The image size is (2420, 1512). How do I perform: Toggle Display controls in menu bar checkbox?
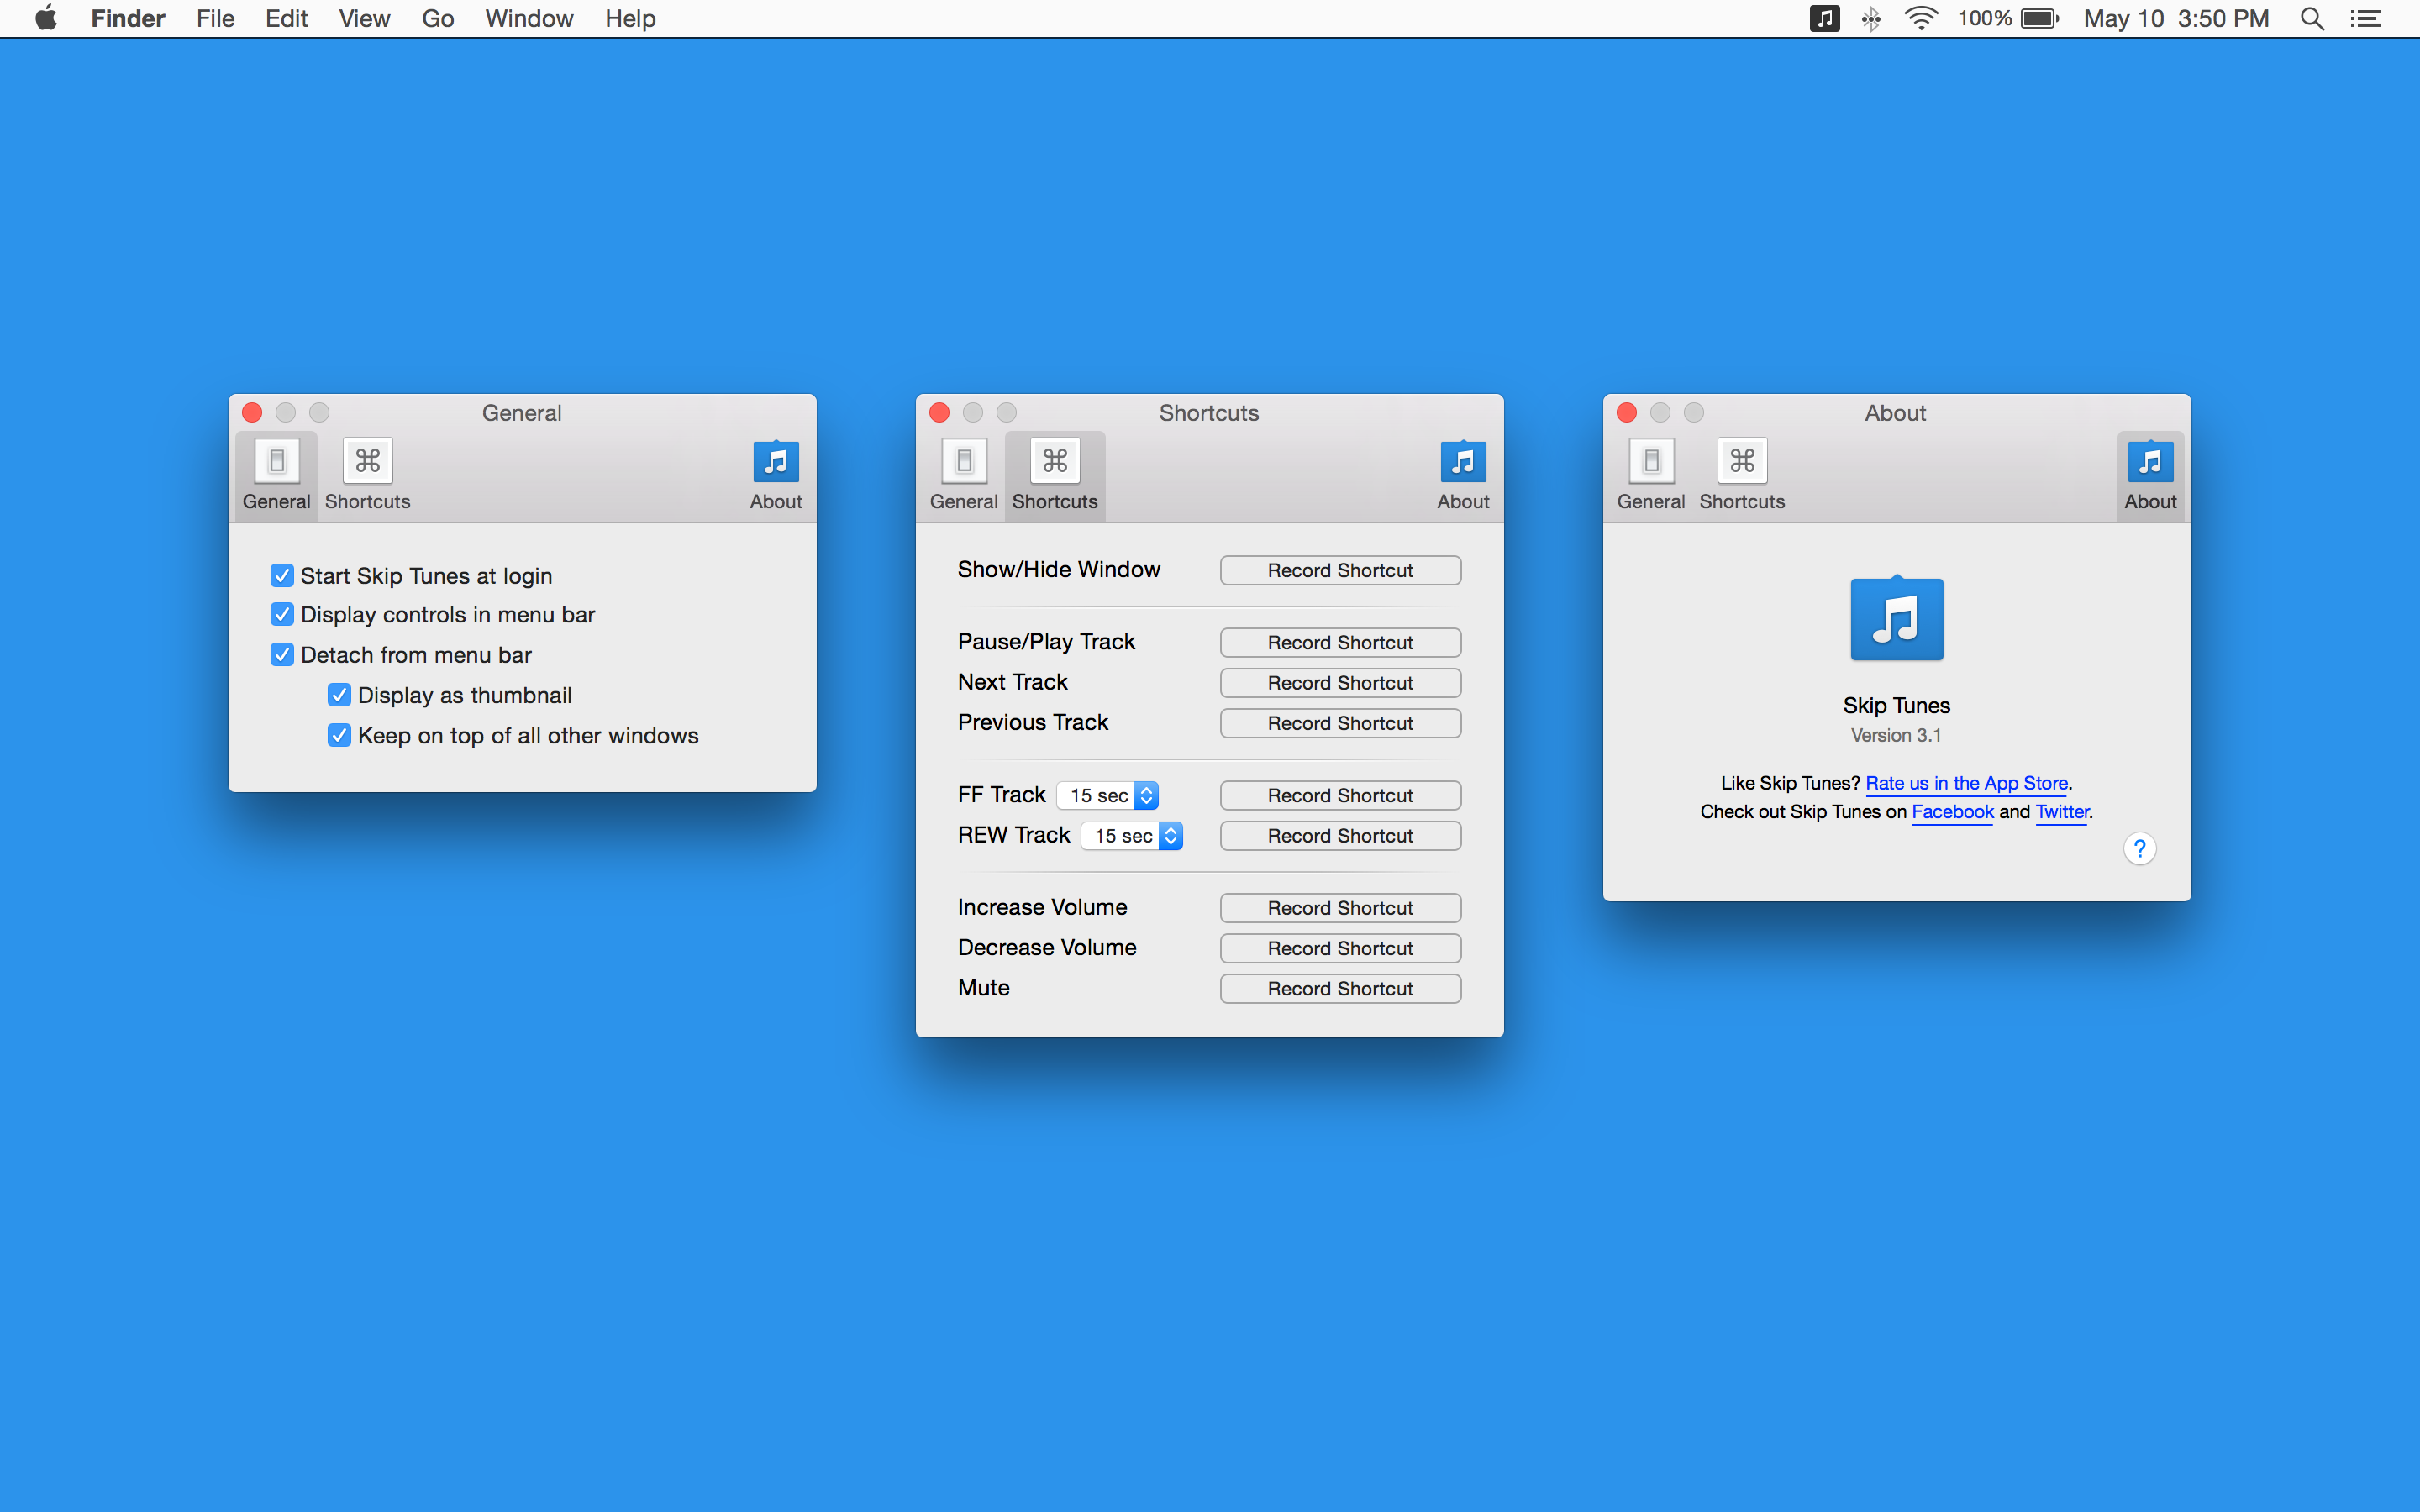282,615
